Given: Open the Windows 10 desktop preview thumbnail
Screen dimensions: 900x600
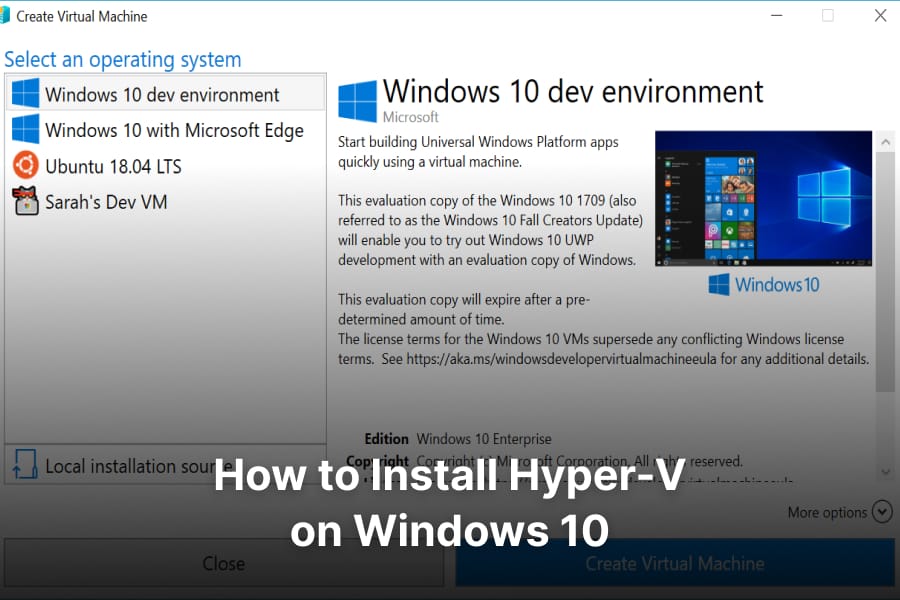Looking at the screenshot, I should point(763,198).
